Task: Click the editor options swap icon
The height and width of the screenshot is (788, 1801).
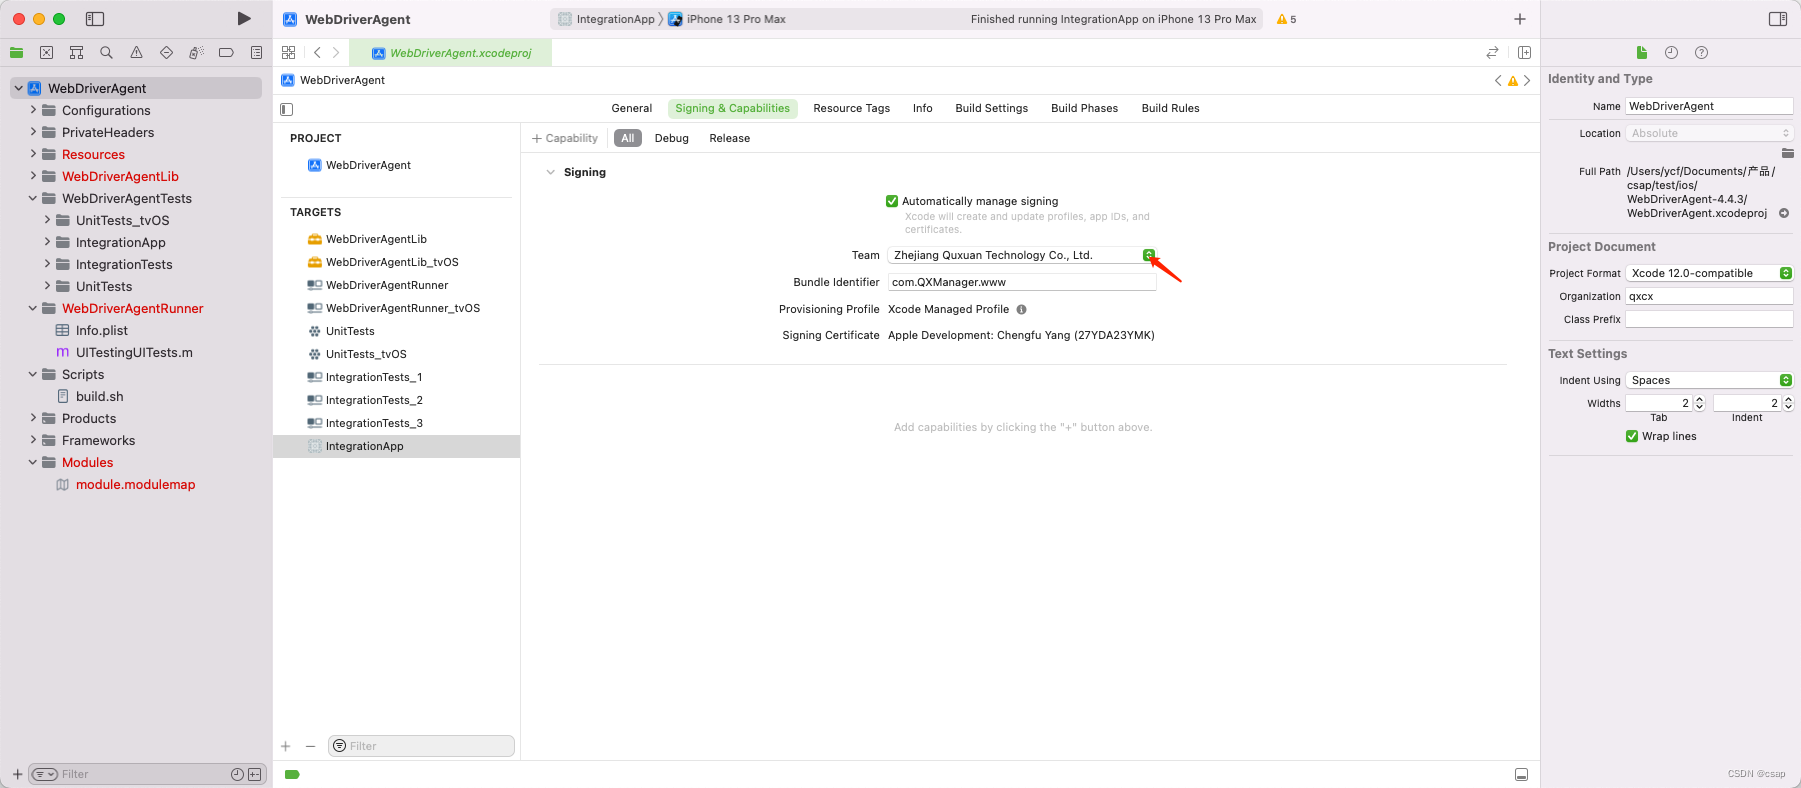Action: point(1492,52)
